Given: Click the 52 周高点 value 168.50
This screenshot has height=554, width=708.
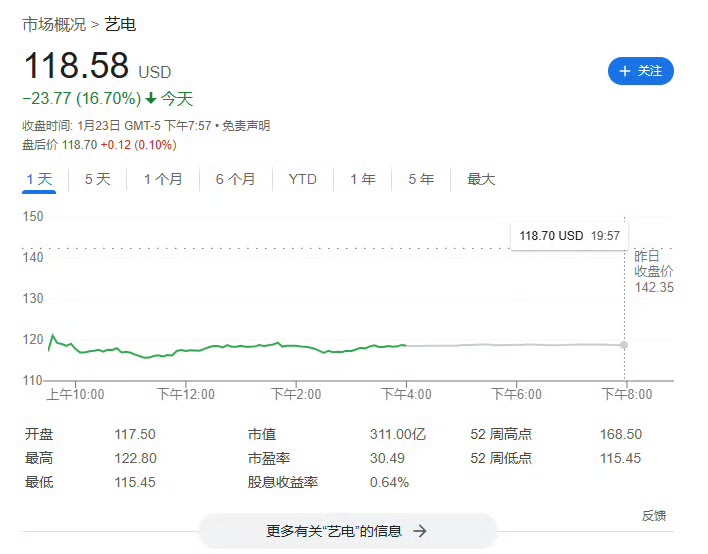Looking at the screenshot, I should (621, 434).
